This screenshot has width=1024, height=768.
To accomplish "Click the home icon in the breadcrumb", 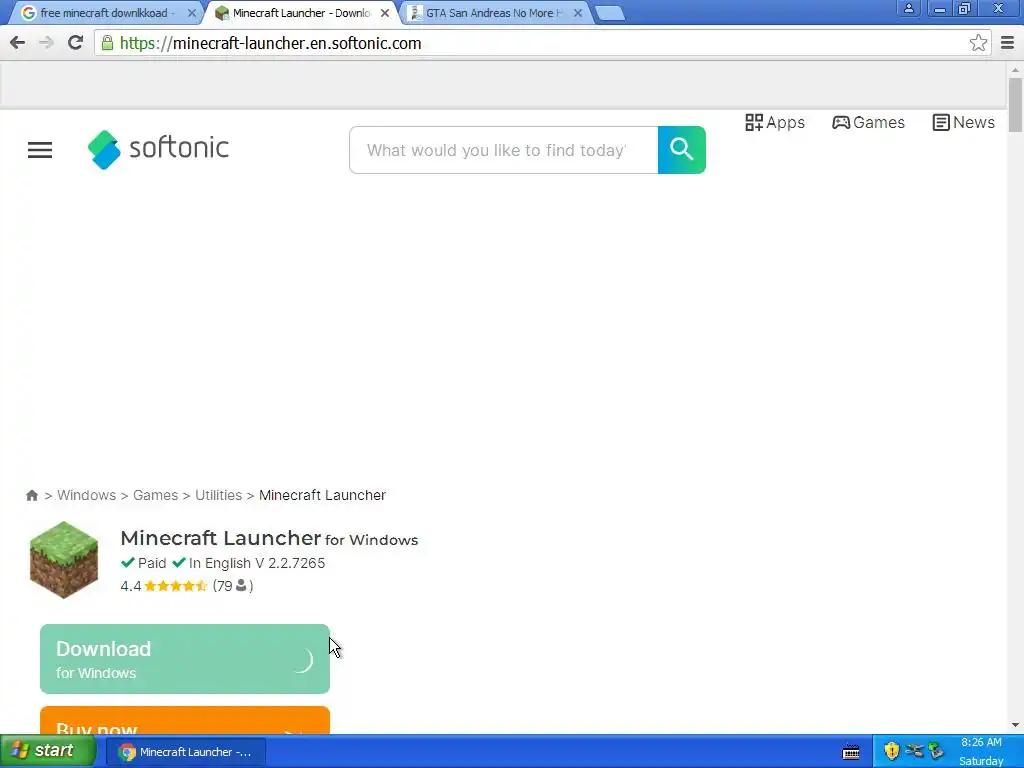I will click(x=32, y=495).
